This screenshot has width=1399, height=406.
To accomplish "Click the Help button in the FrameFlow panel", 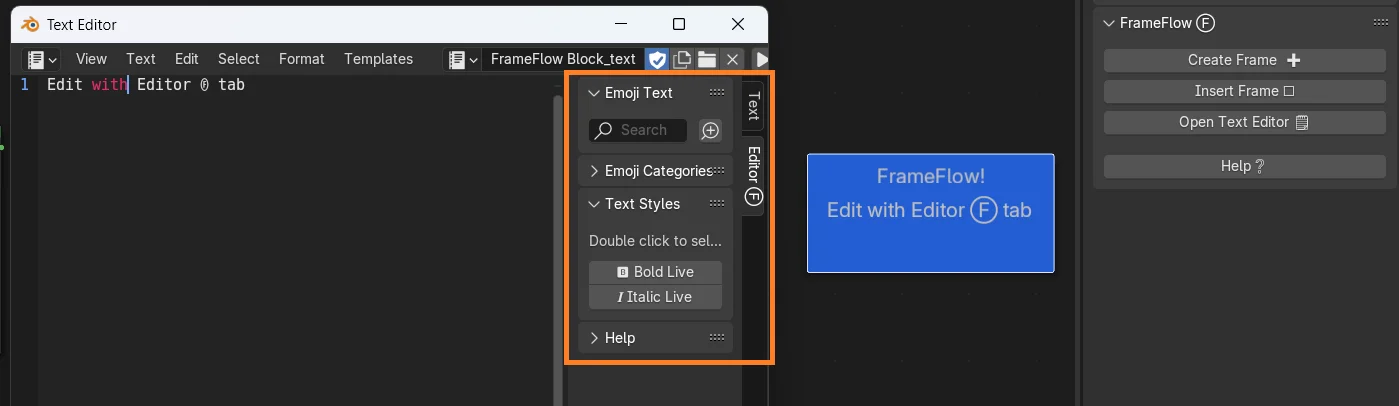I will click(x=1244, y=166).
